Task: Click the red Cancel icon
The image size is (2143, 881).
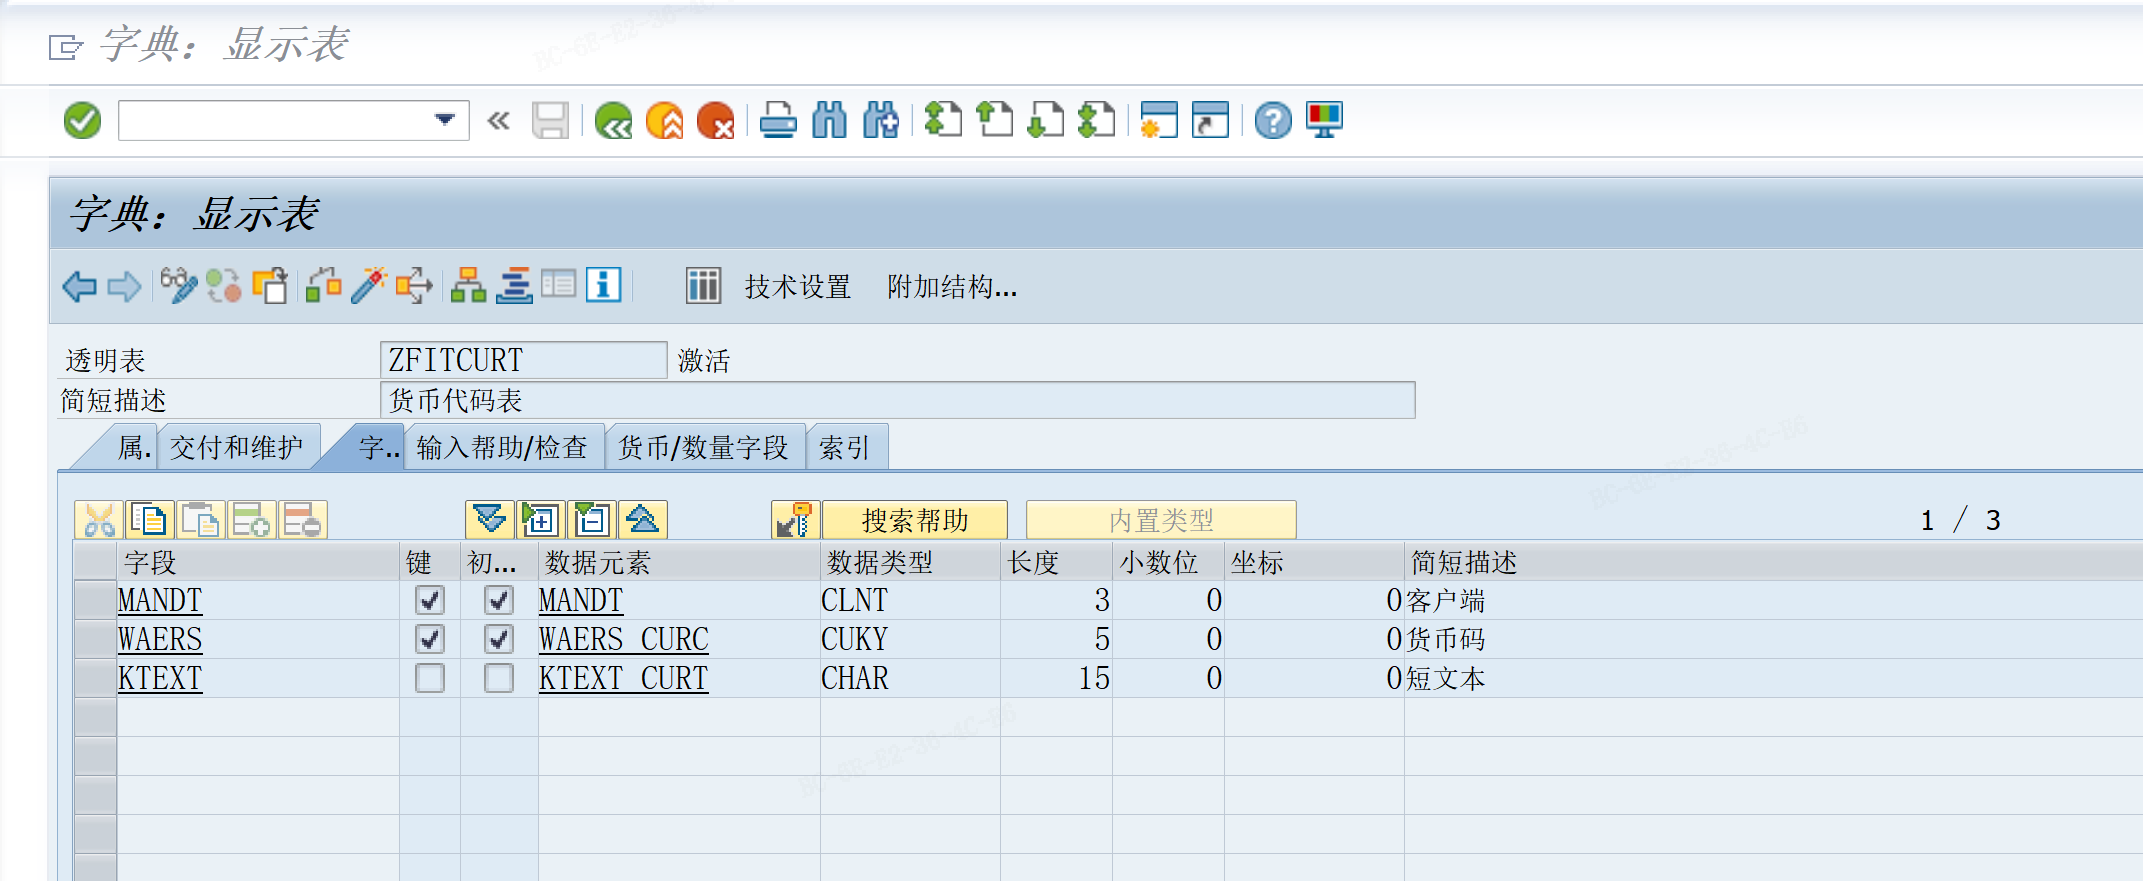Action: 716,121
